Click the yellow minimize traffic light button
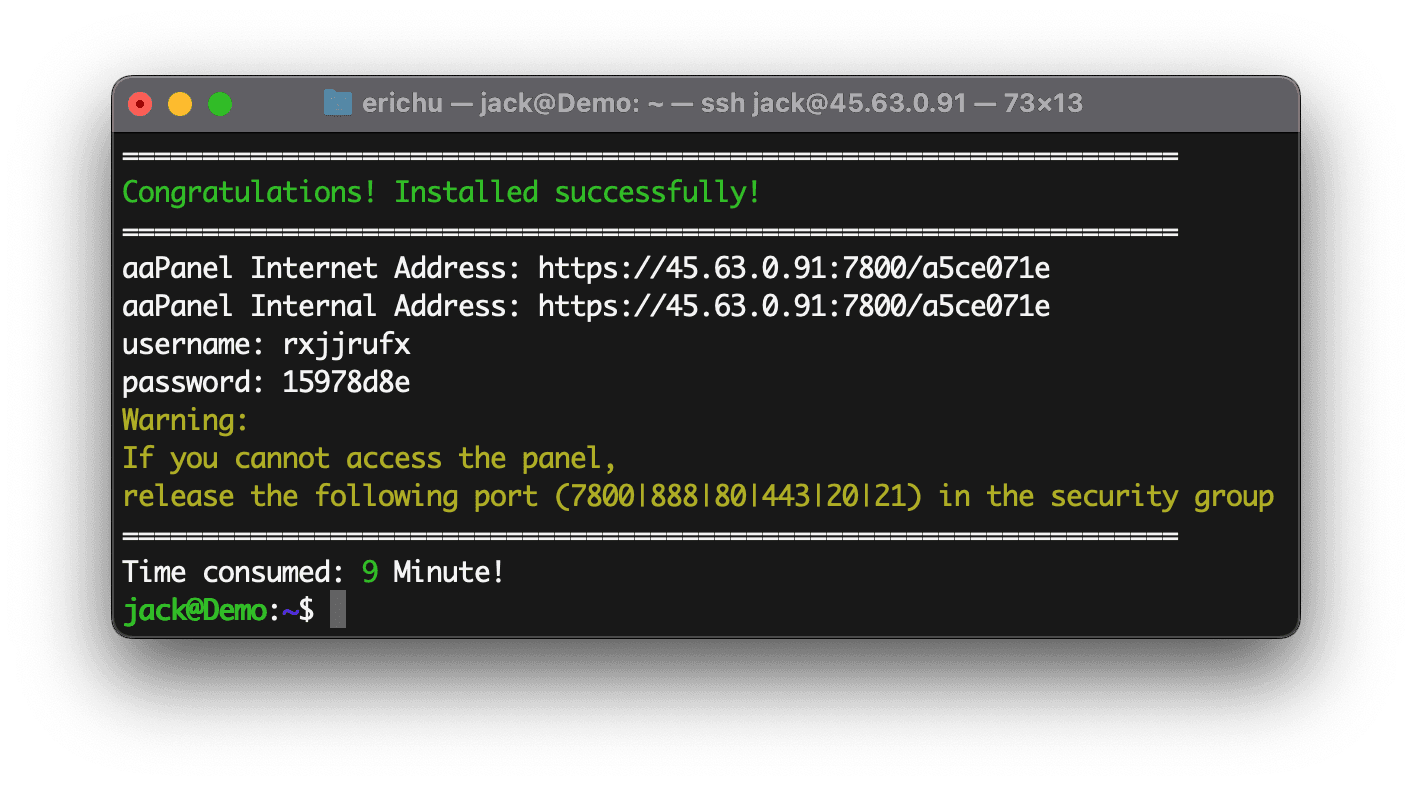The image size is (1412, 786). coord(180,103)
